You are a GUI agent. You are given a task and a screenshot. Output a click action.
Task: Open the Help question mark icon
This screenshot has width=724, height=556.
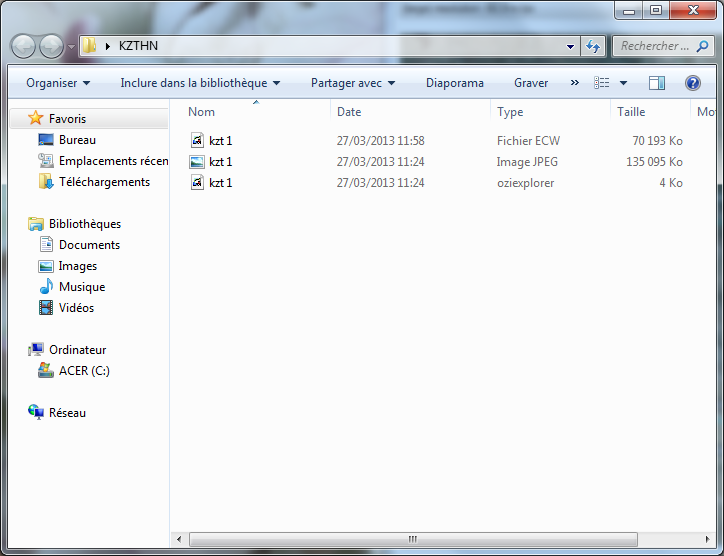692,83
